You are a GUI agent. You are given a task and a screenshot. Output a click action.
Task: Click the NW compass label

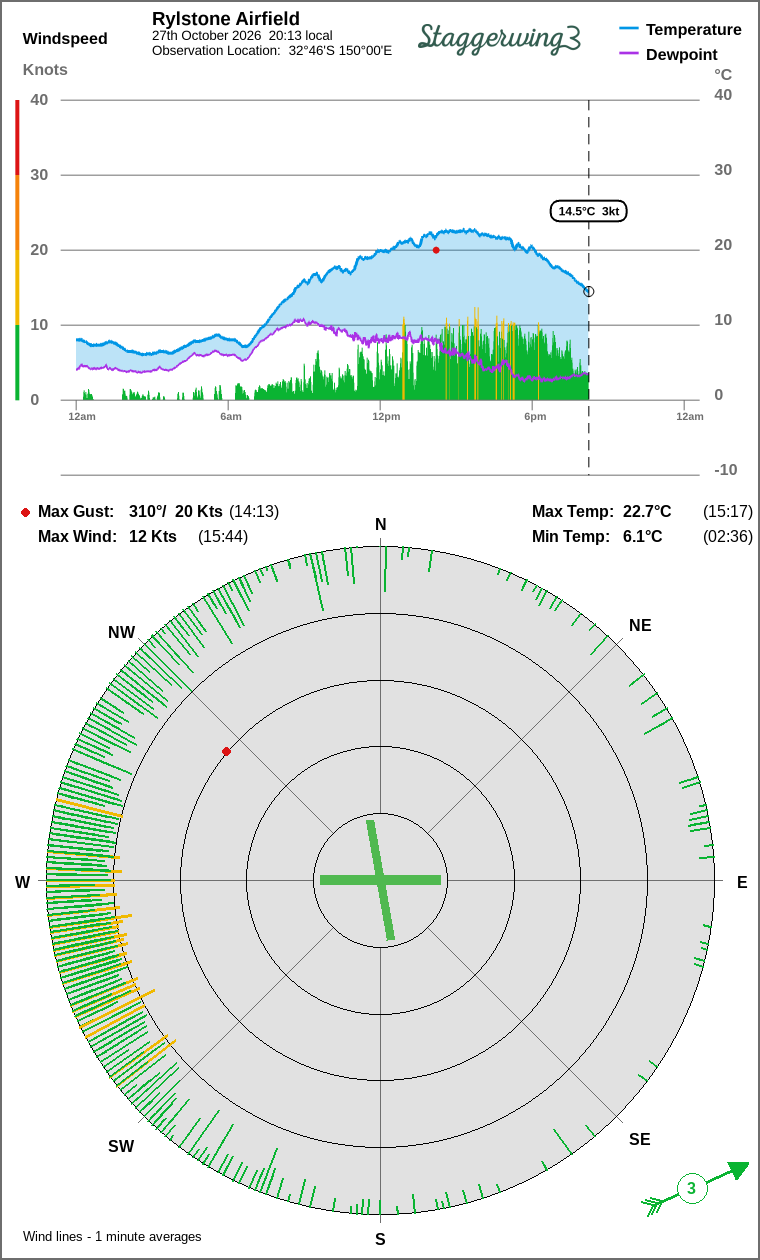[x=121, y=632]
